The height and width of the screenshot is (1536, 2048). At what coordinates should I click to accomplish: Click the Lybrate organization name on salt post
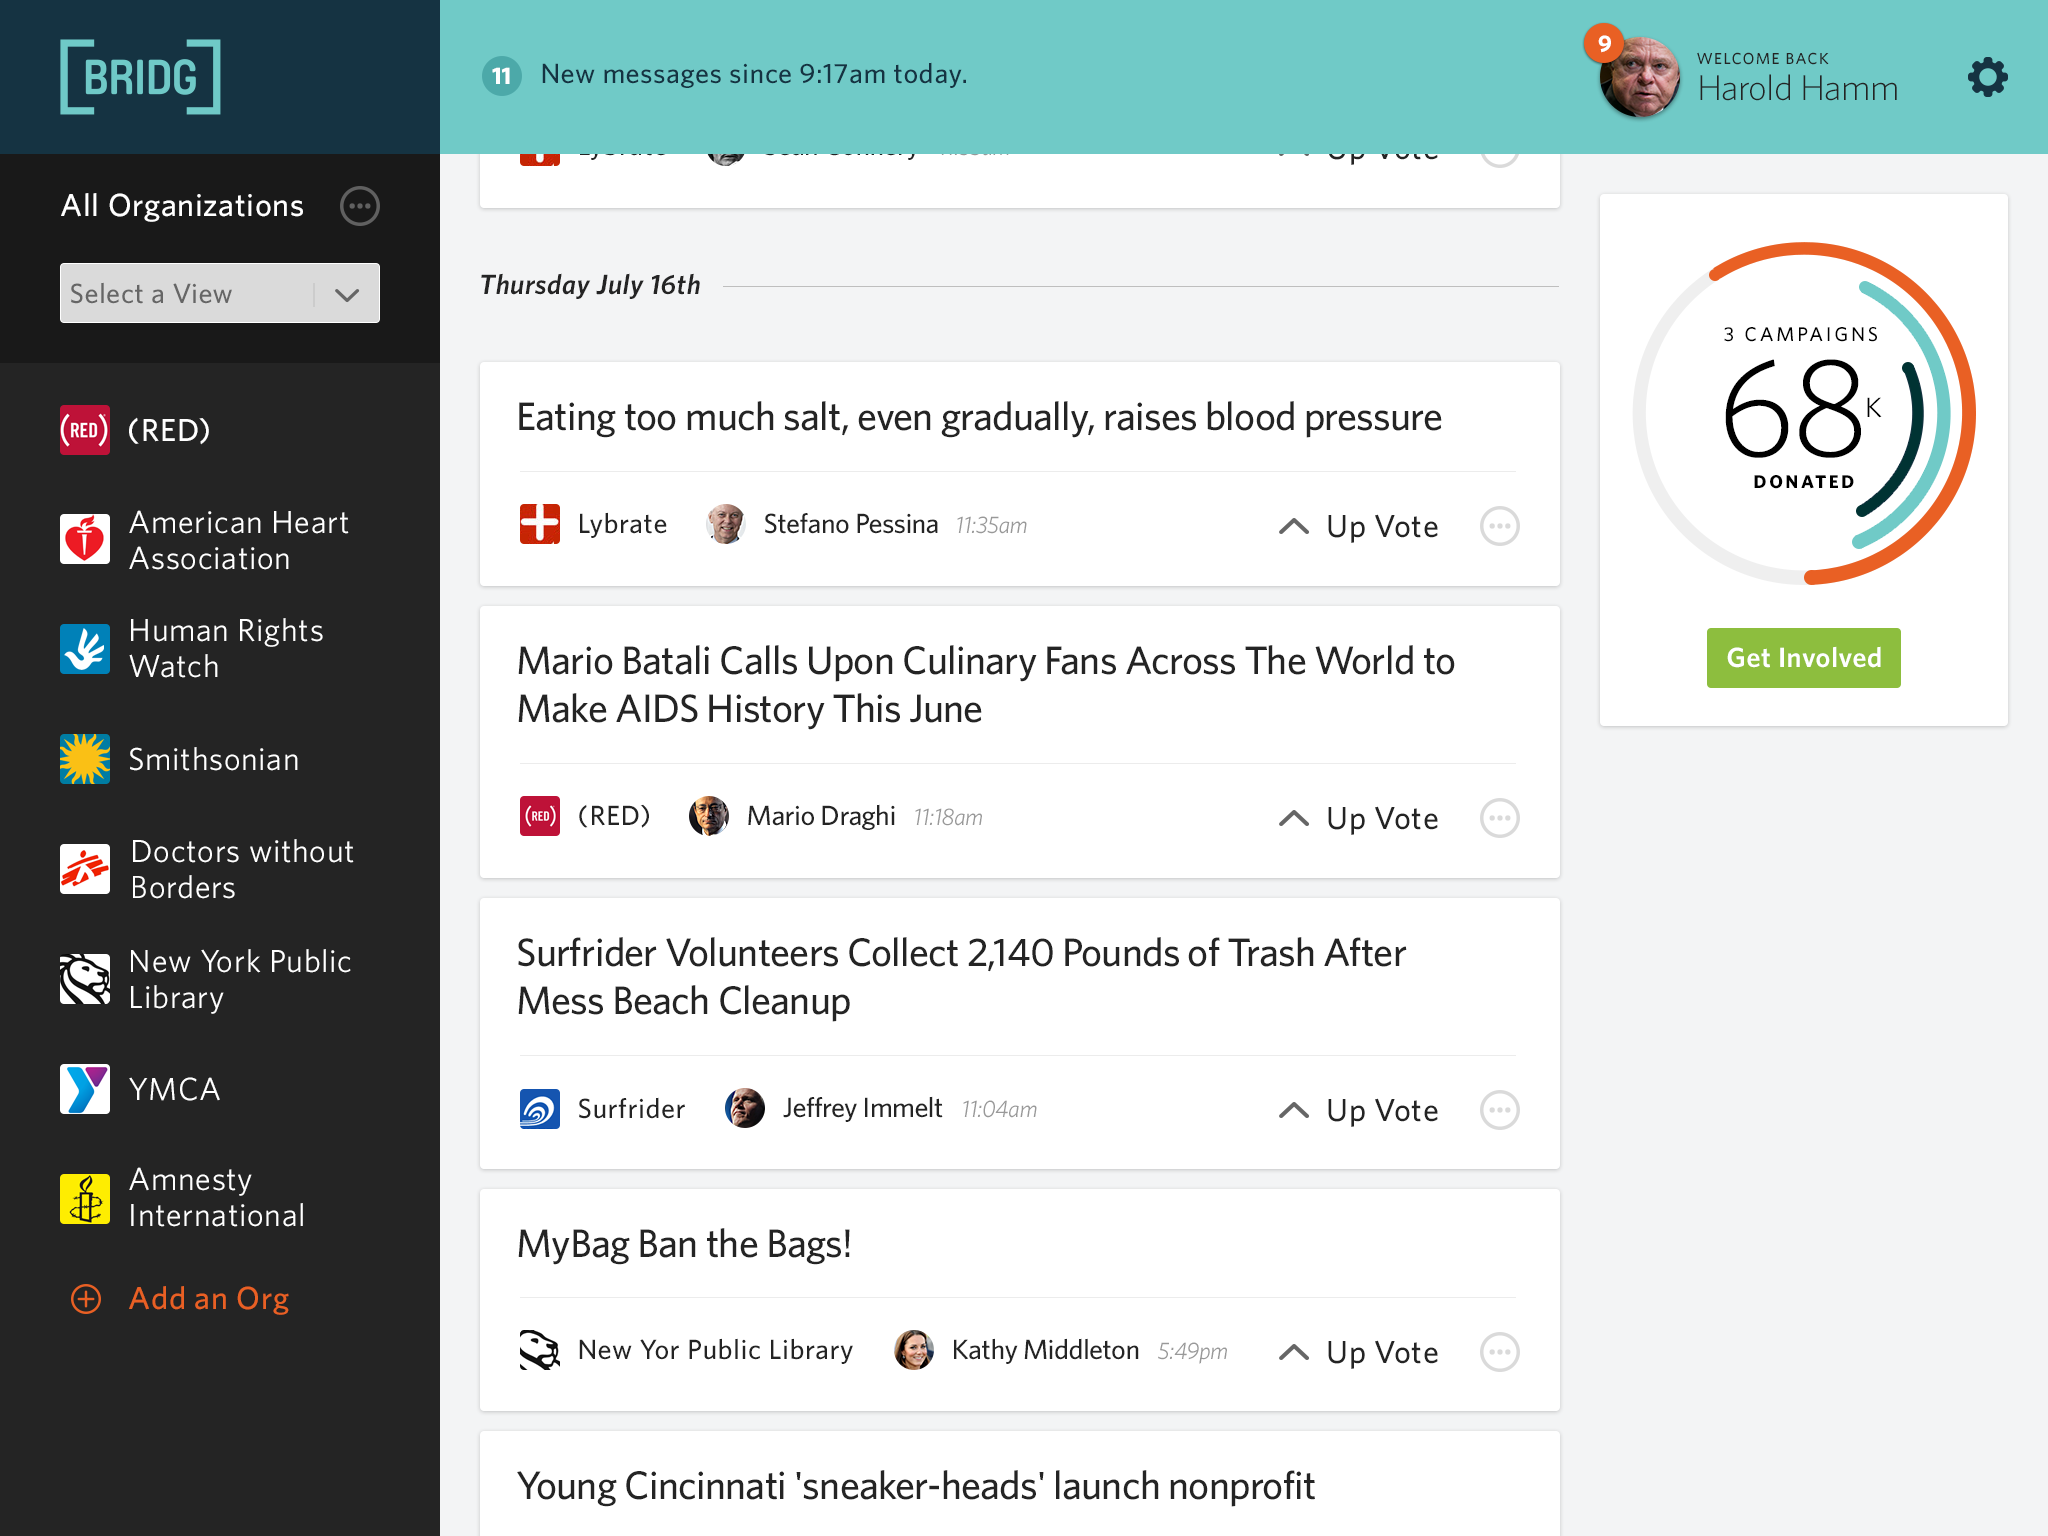(x=622, y=524)
